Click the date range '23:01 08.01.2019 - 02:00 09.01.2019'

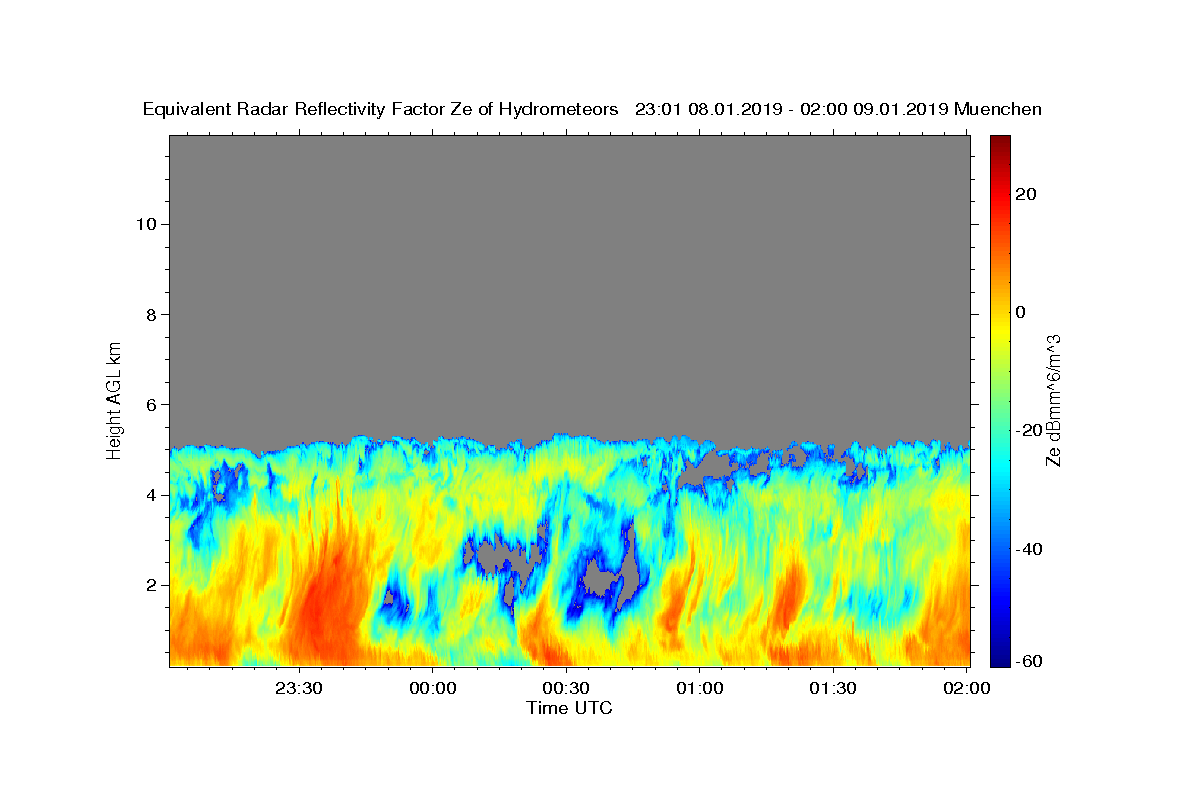(792, 110)
